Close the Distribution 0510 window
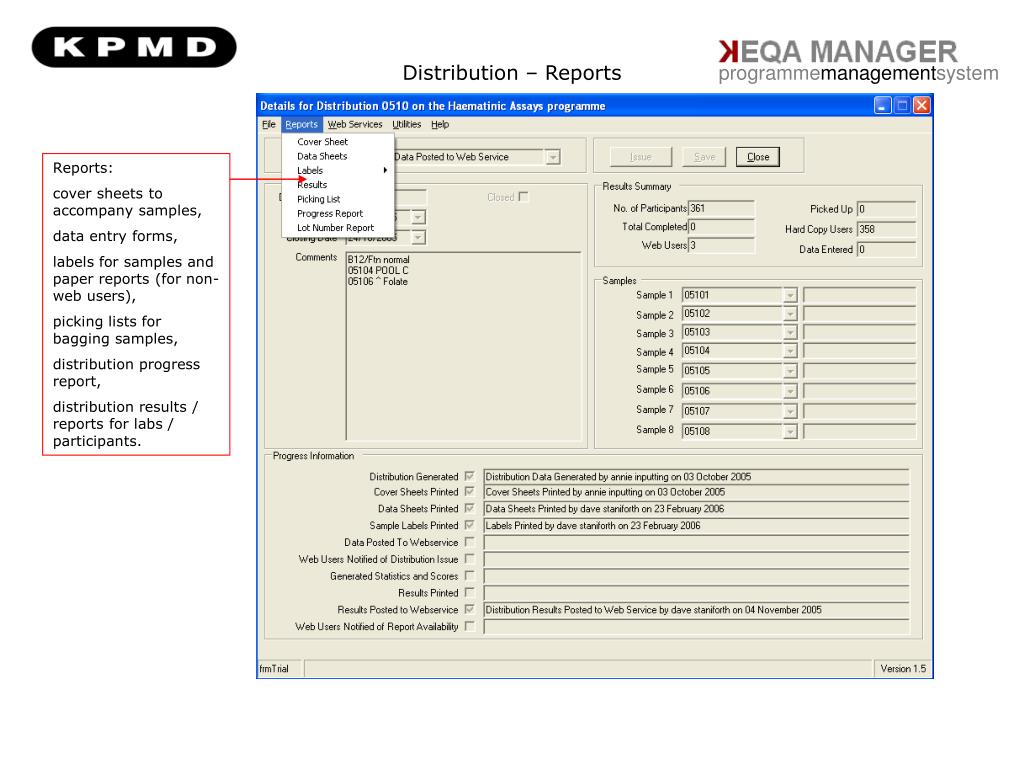 tap(921, 105)
